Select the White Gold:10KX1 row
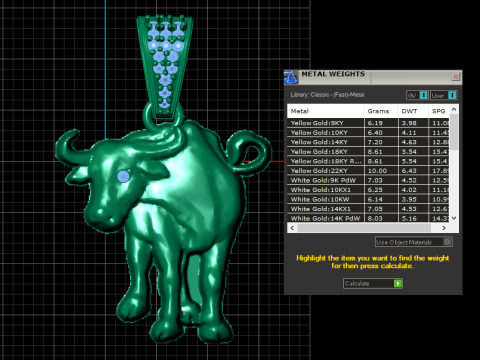 pos(368,190)
